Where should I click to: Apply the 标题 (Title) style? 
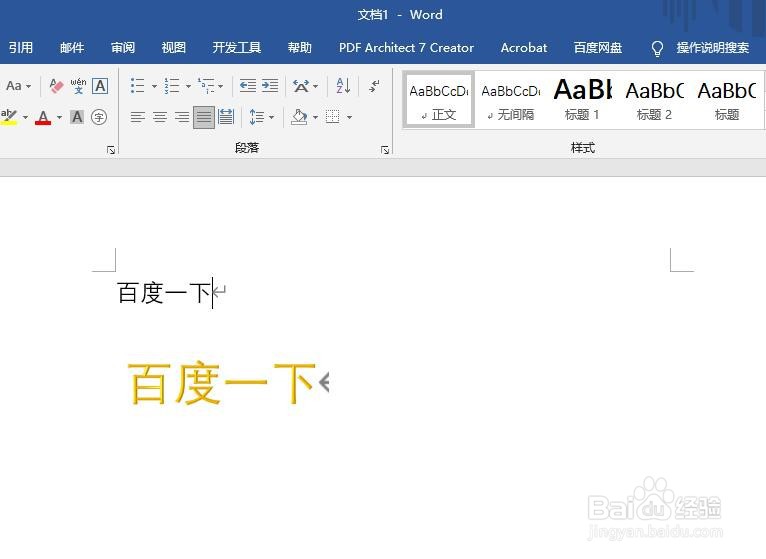coord(726,101)
